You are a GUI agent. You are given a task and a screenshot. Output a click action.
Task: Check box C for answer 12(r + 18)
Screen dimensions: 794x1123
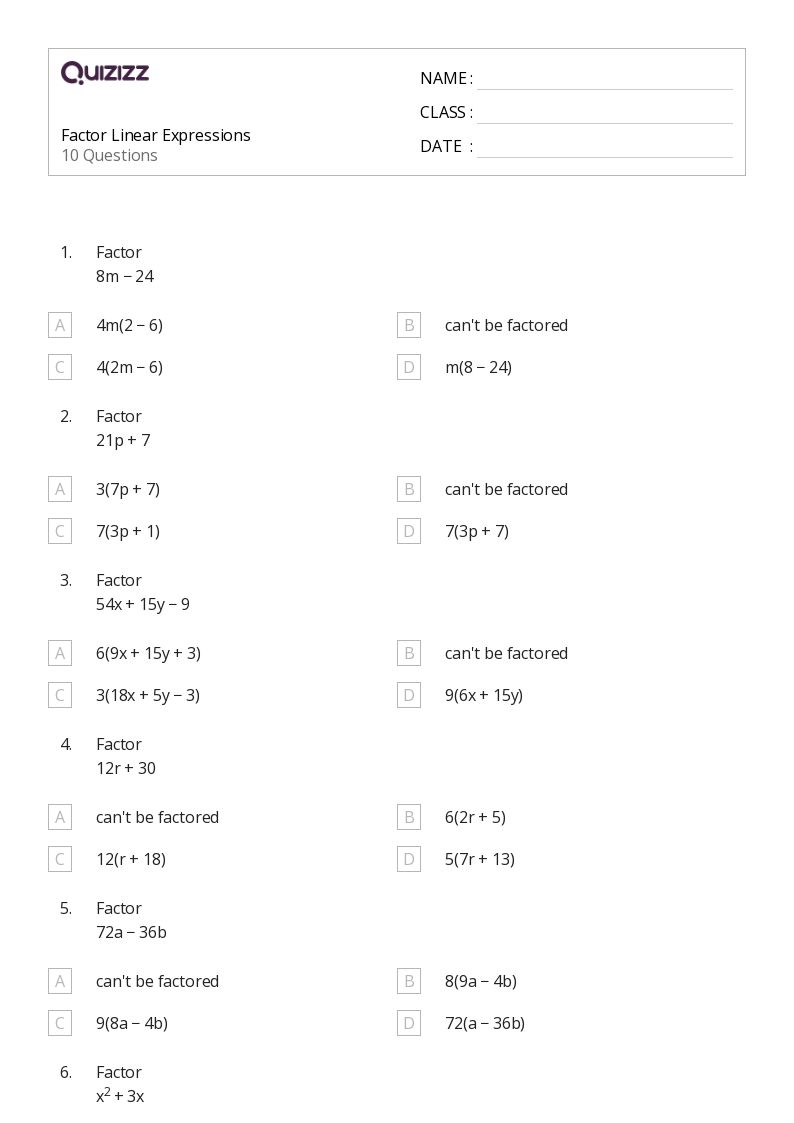(x=60, y=859)
